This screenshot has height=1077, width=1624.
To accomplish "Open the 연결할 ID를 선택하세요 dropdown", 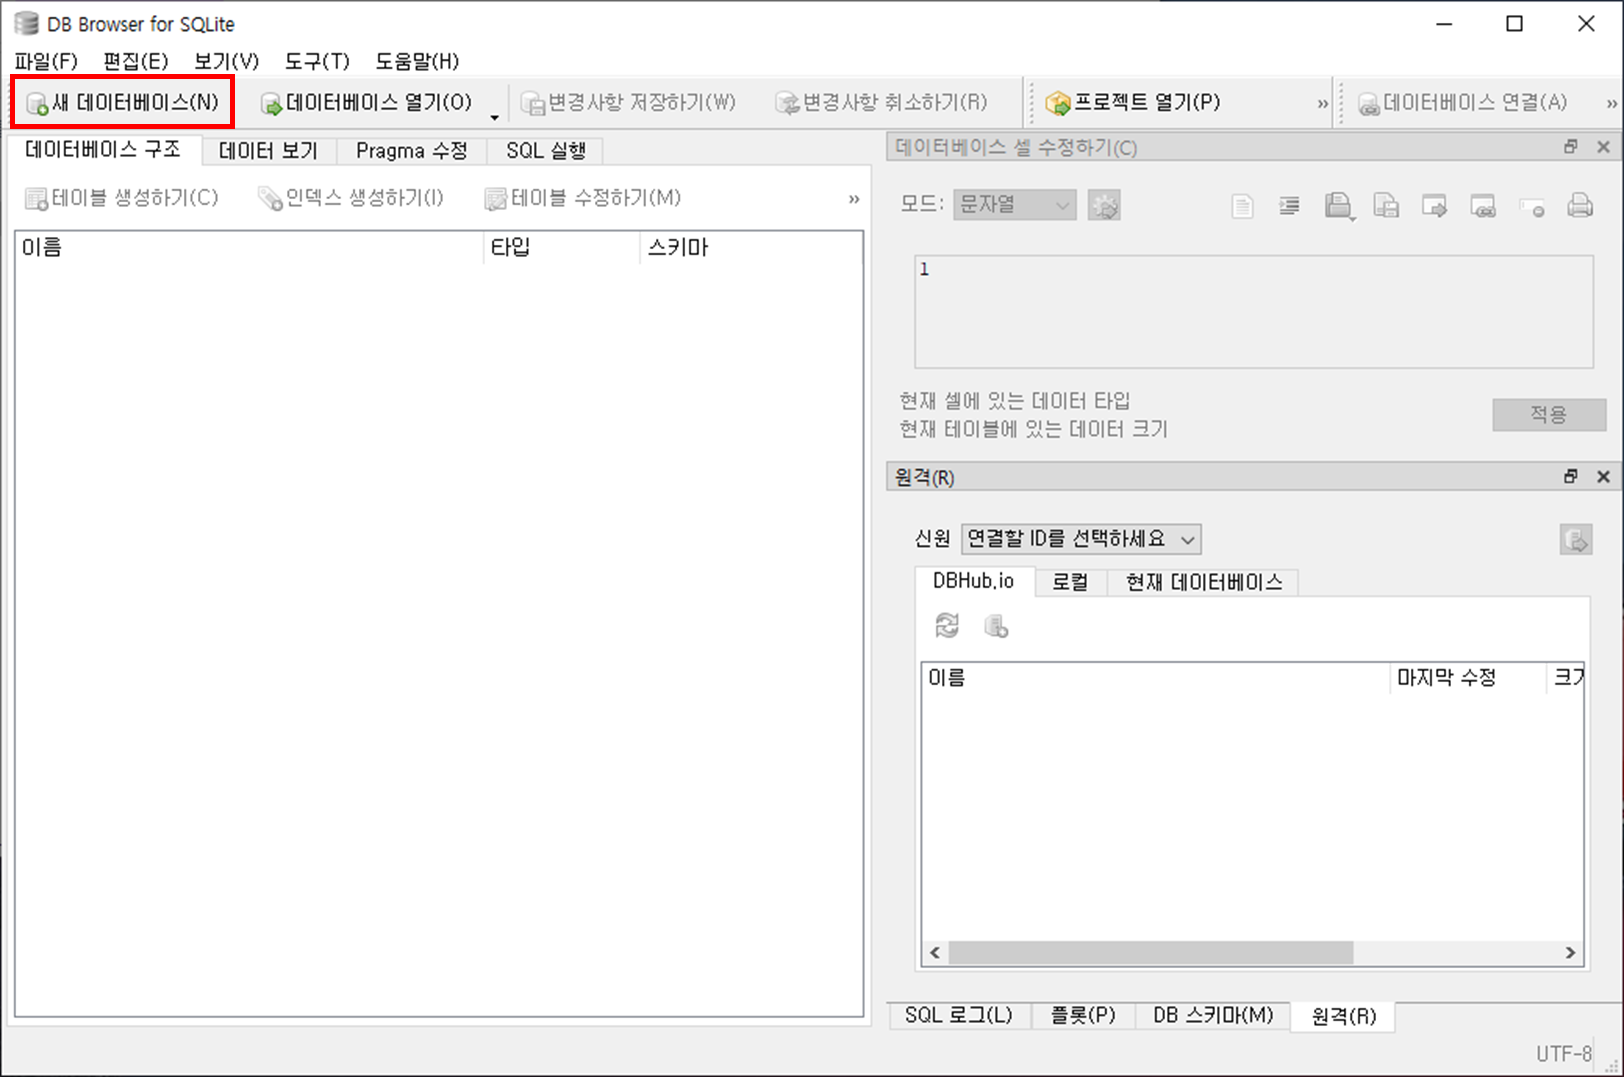I will point(1081,539).
